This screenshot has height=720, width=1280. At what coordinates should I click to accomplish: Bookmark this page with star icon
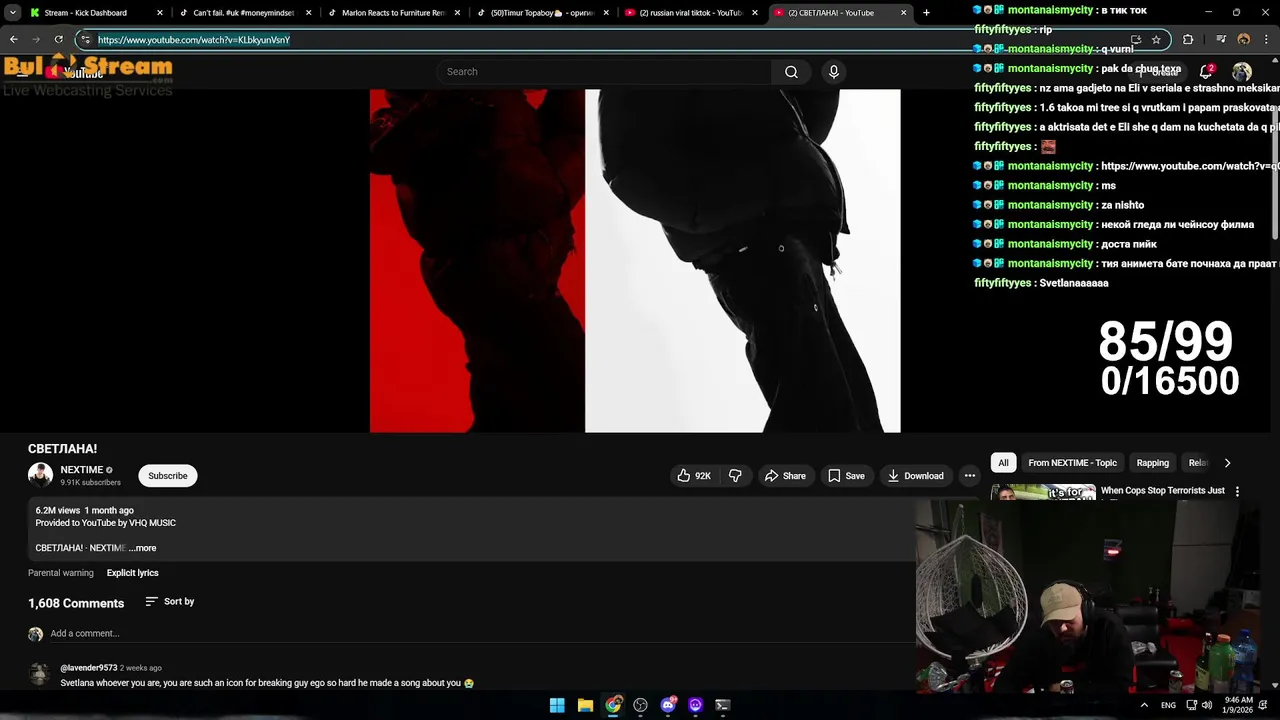point(1156,40)
